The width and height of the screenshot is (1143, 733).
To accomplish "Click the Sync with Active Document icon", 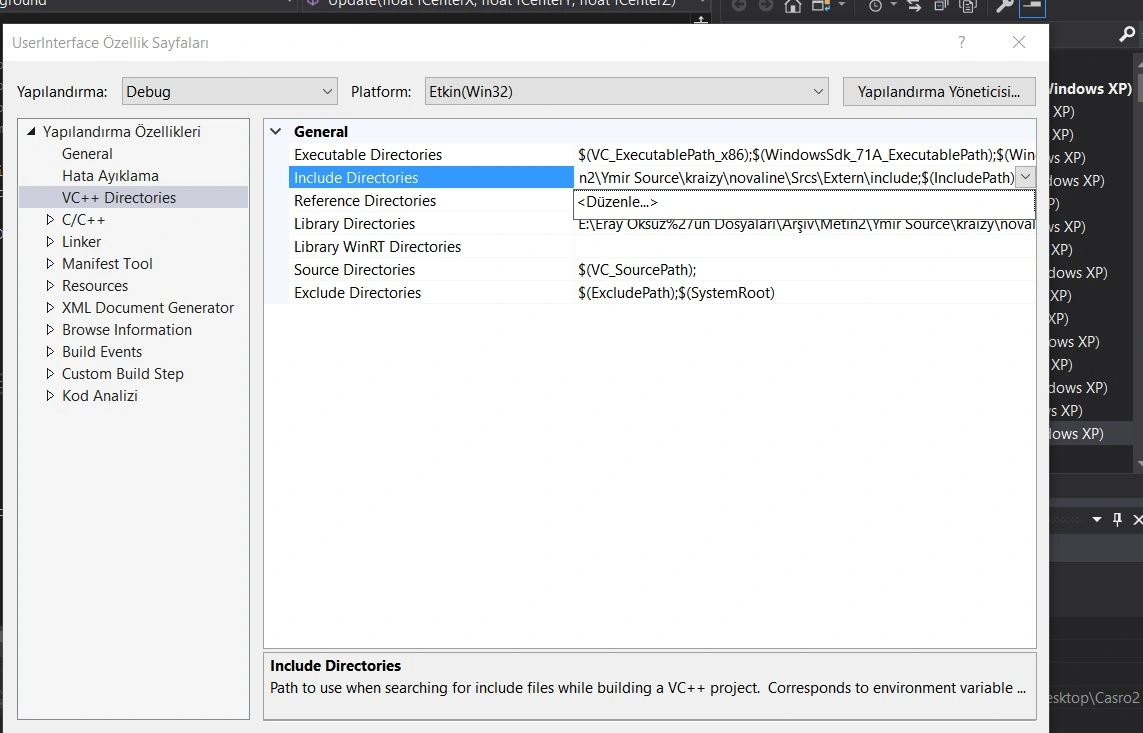I will [x=914, y=6].
